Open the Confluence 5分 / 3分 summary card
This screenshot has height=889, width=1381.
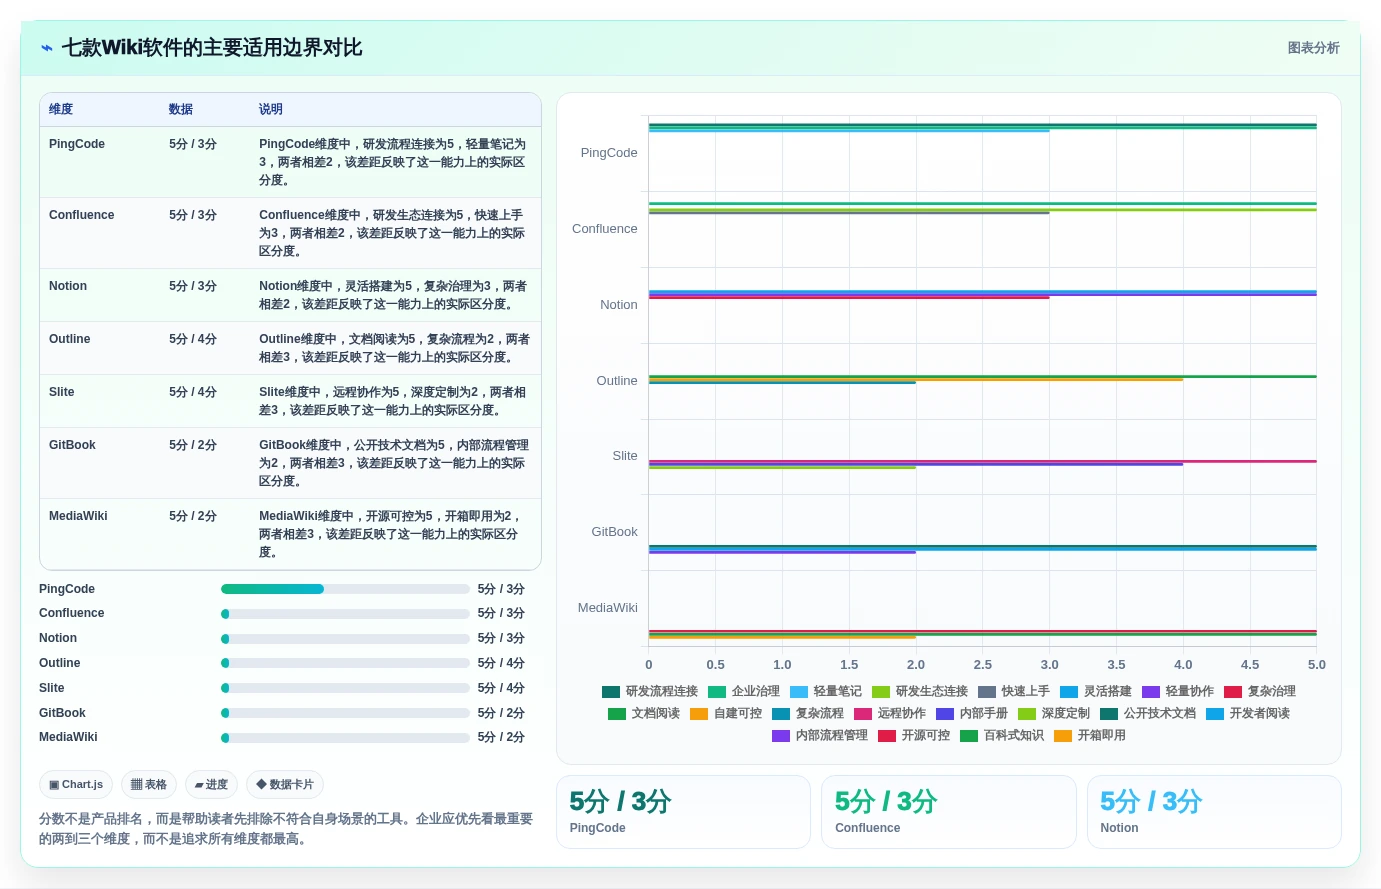[x=948, y=812]
